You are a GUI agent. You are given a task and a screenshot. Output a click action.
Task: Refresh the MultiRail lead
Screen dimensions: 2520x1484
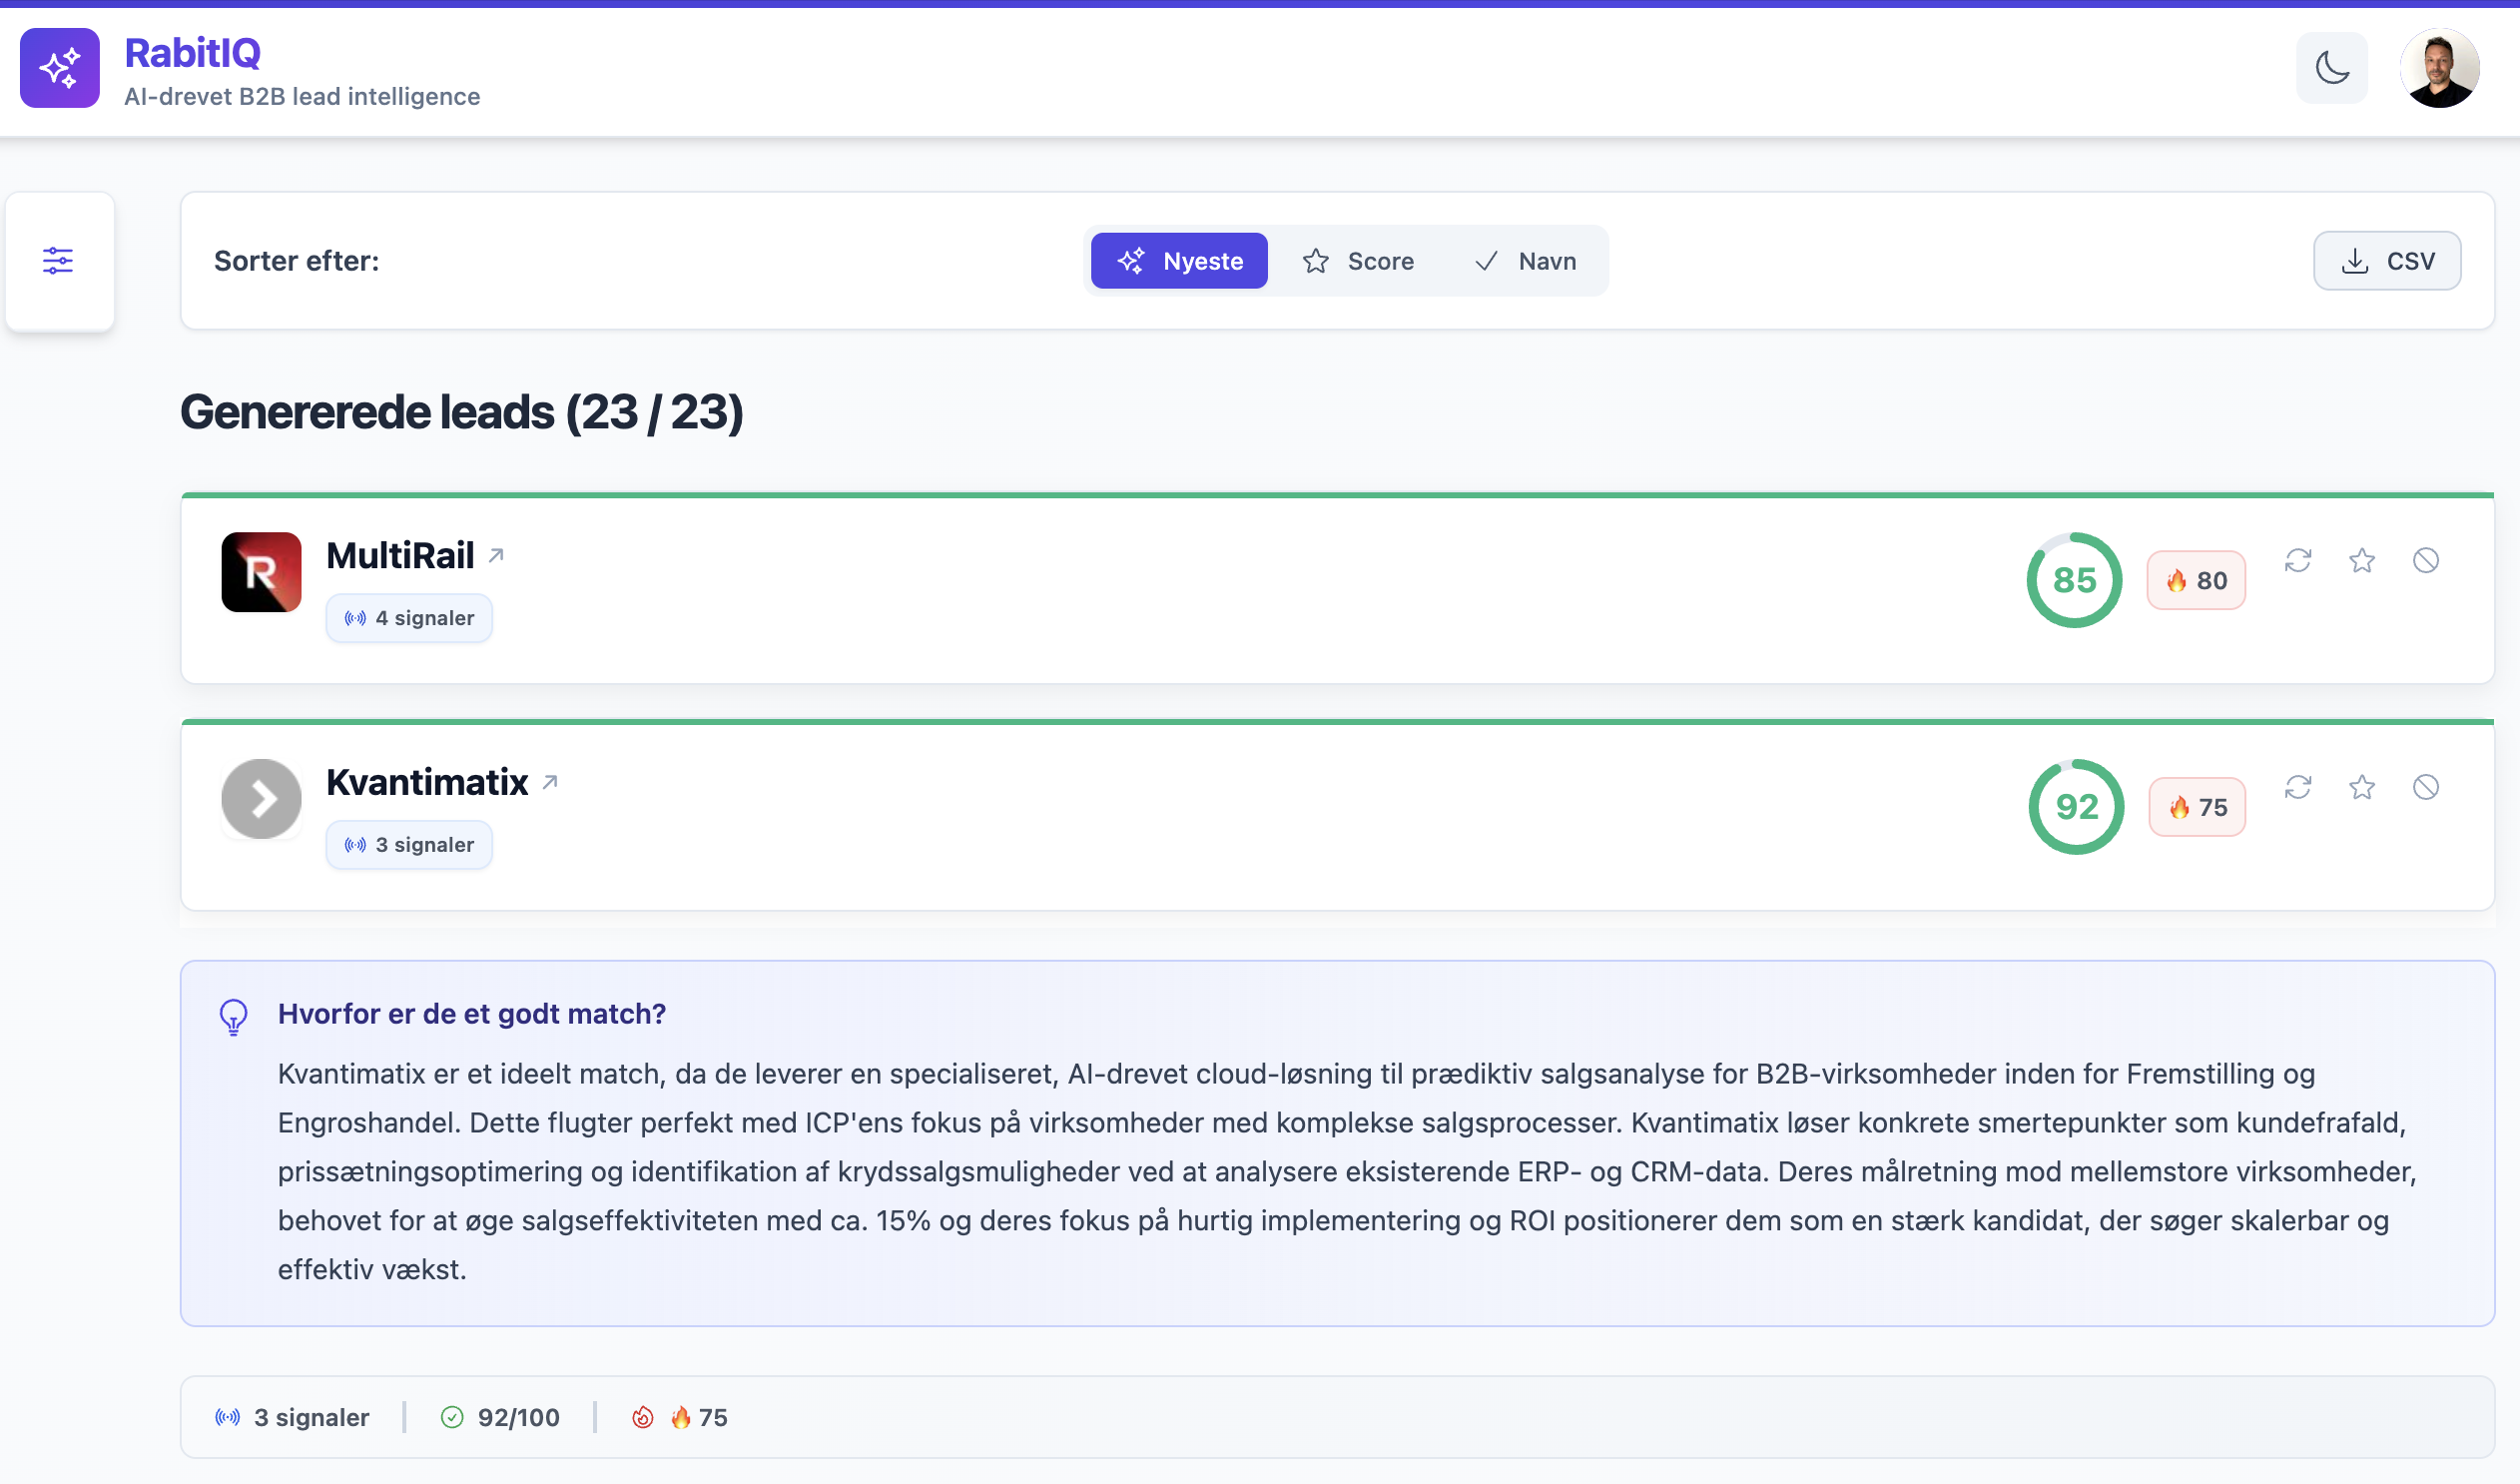coord(2298,560)
